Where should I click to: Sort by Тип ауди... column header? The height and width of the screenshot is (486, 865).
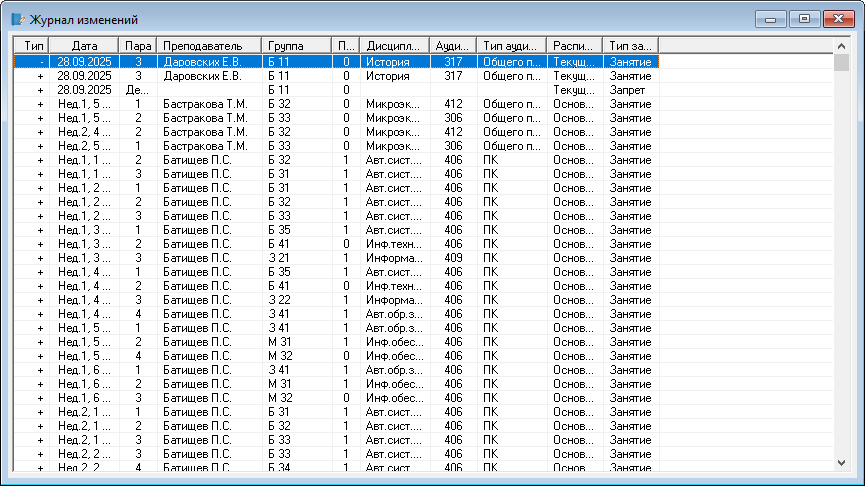click(x=512, y=46)
